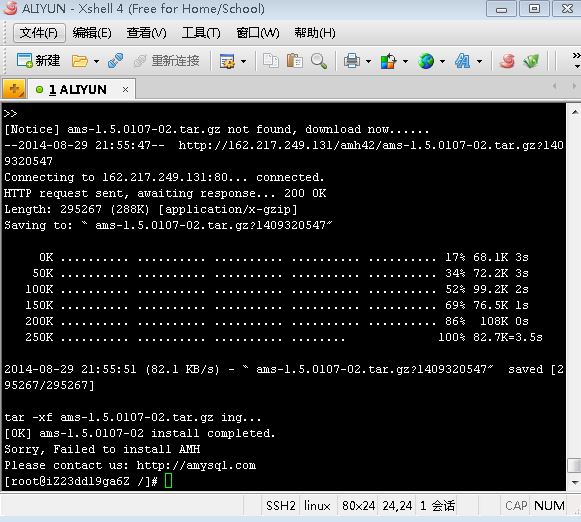Expand the dropdown arrow beside folder icon

(96, 61)
